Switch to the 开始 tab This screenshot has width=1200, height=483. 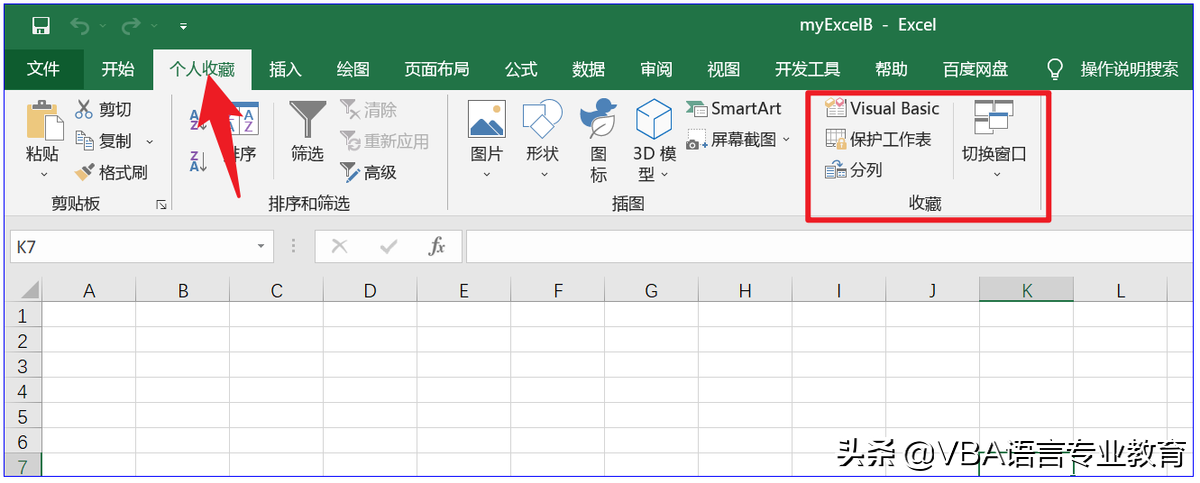click(x=117, y=69)
